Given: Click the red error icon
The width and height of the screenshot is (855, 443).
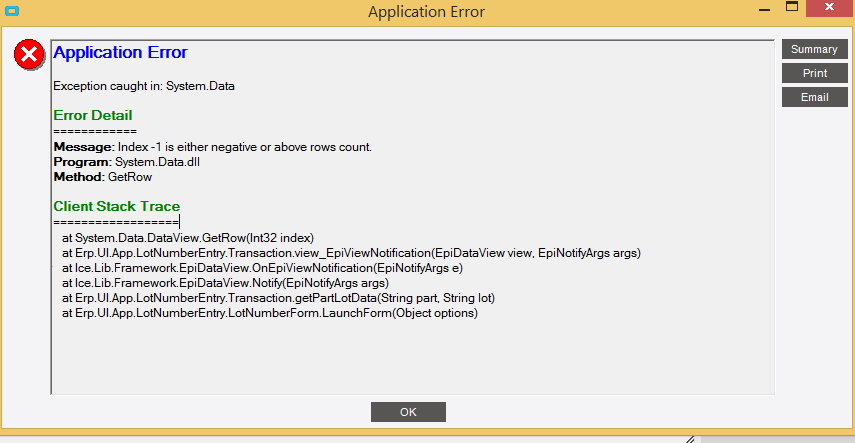Looking at the screenshot, I should coord(29,55).
